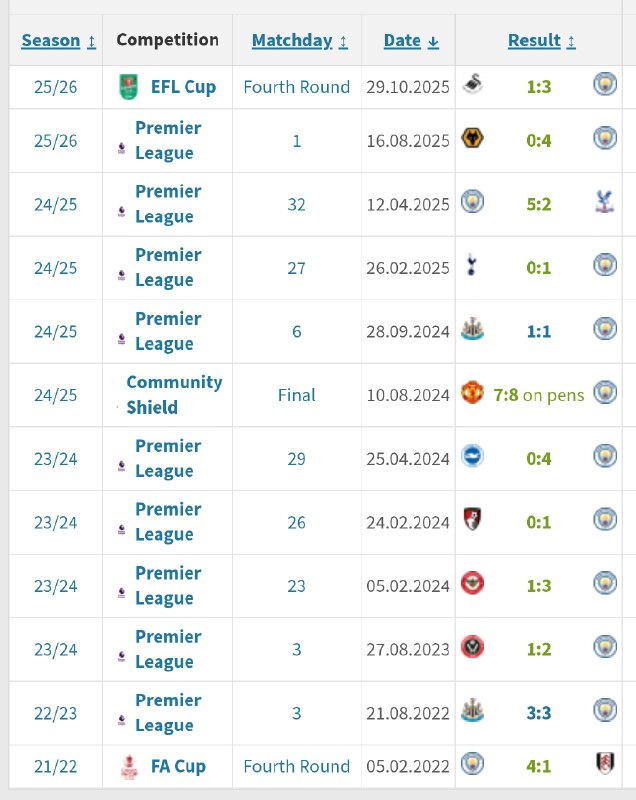The height and width of the screenshot is (800, 636).
Task: Sort the table by Date column
Action: 411,41
